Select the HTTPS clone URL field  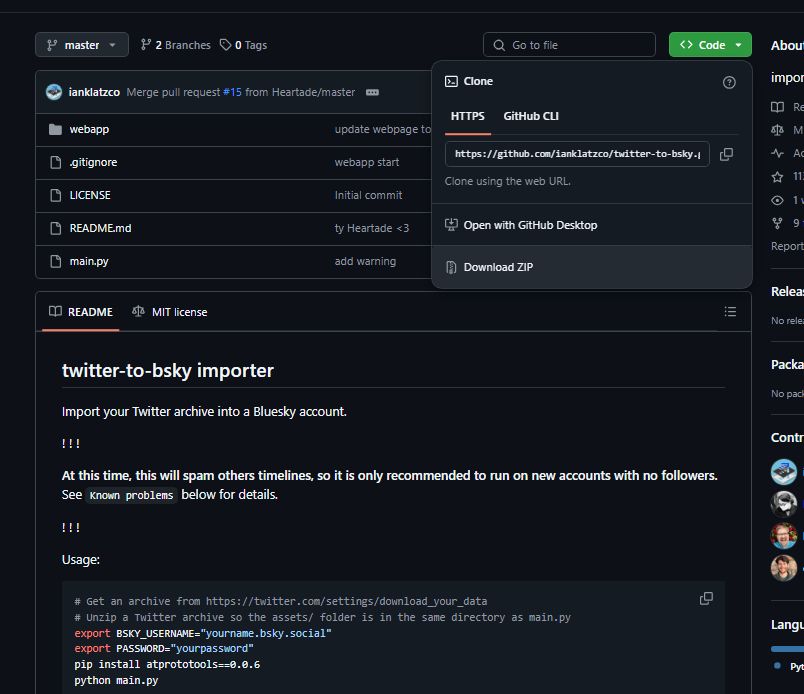tap(577, 154)
